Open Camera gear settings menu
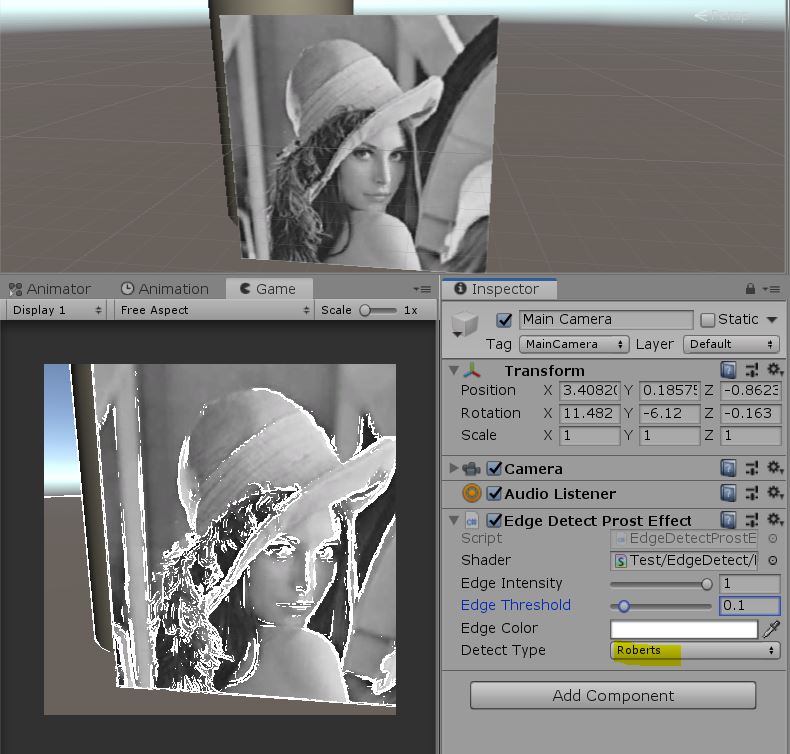Image resolution: width=790 pixels, height=754 pixels. click(x=774, y=468)
